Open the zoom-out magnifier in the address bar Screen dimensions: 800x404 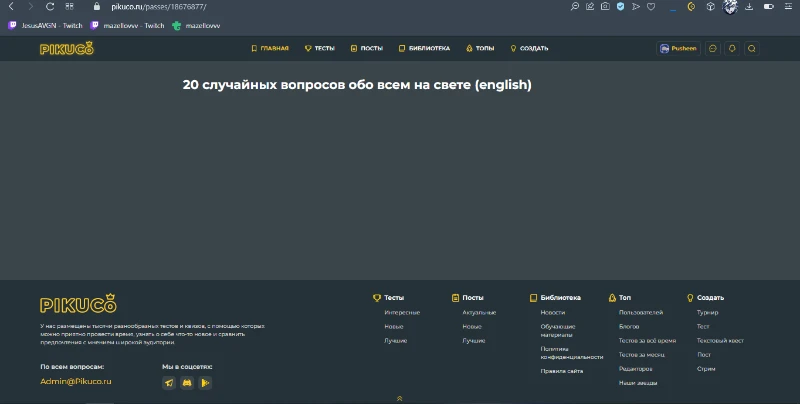point(574,7)
